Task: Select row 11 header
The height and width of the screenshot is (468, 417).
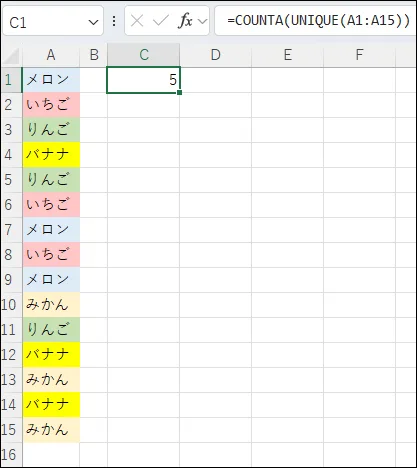Action: [11, 330]
